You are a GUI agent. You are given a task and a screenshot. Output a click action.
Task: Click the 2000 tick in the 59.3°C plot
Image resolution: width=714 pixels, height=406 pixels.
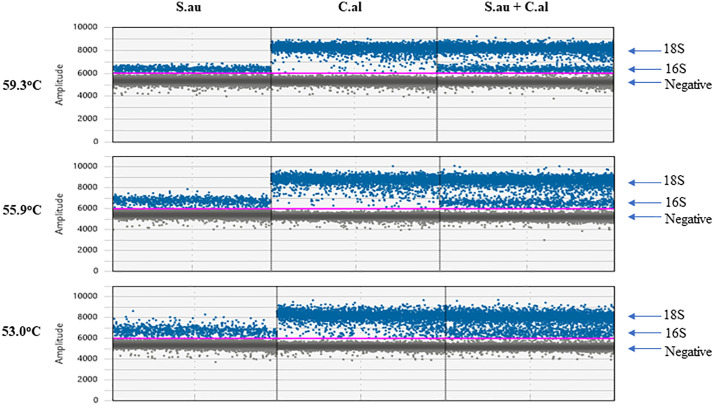[87, 119]
